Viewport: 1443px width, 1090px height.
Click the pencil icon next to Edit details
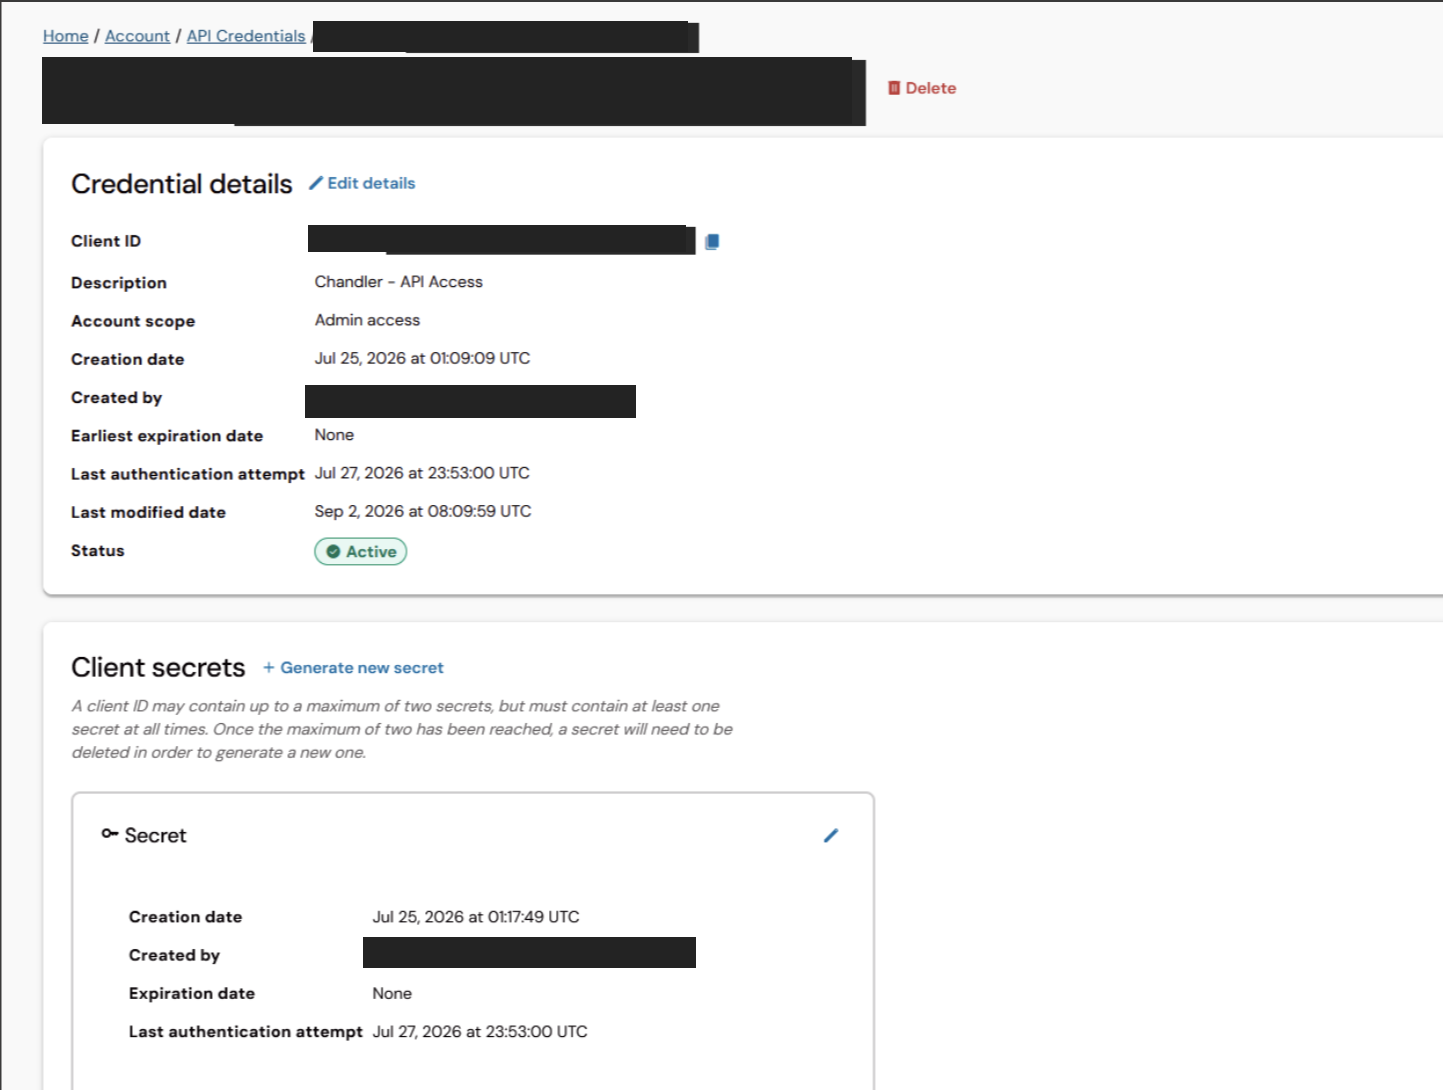(x=316, y=183)
